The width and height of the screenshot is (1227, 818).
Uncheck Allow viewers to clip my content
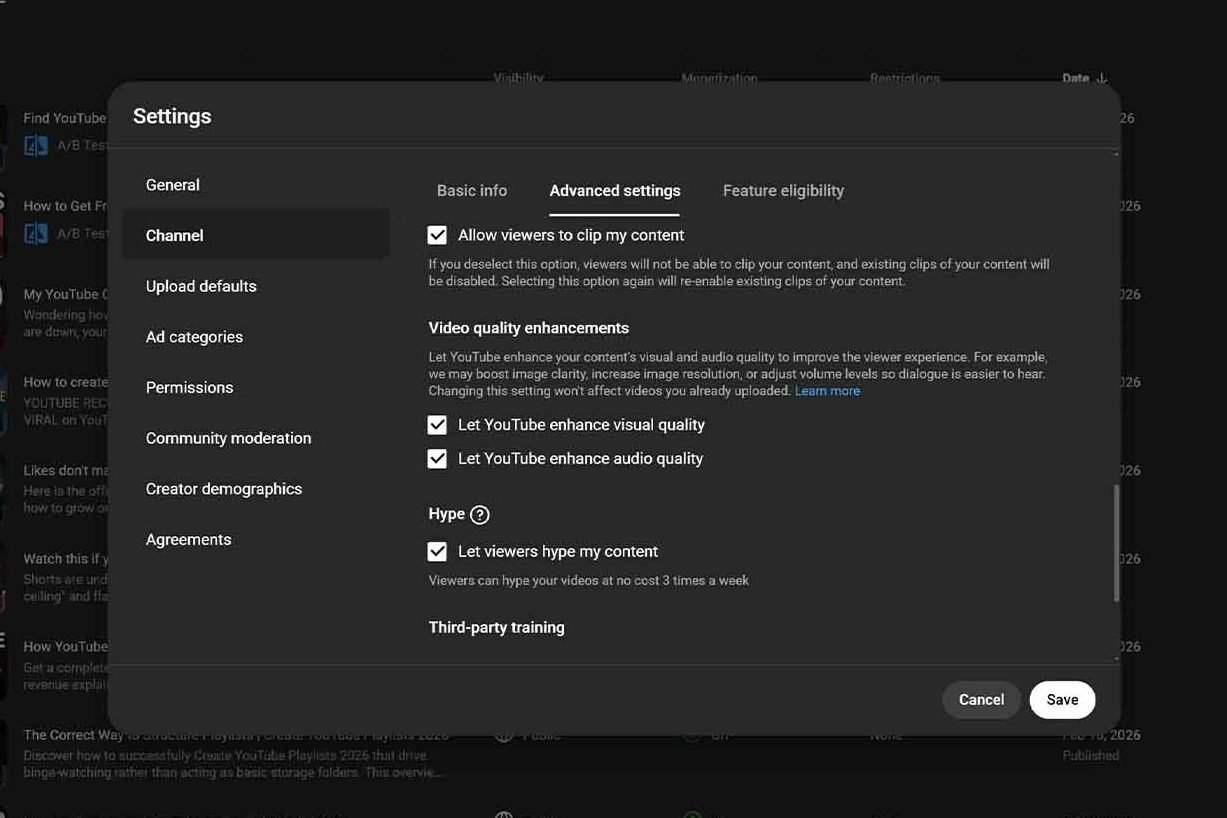437,235
